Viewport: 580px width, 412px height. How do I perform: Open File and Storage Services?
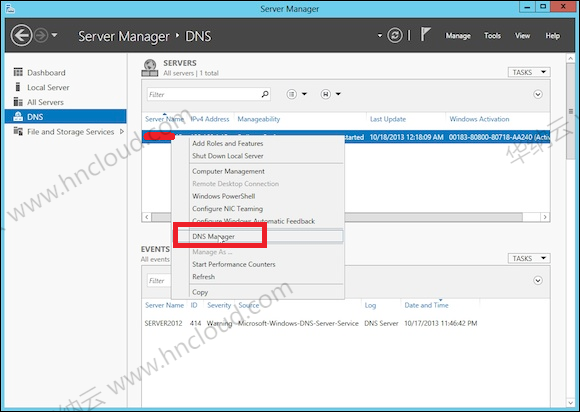coord(70,132)
